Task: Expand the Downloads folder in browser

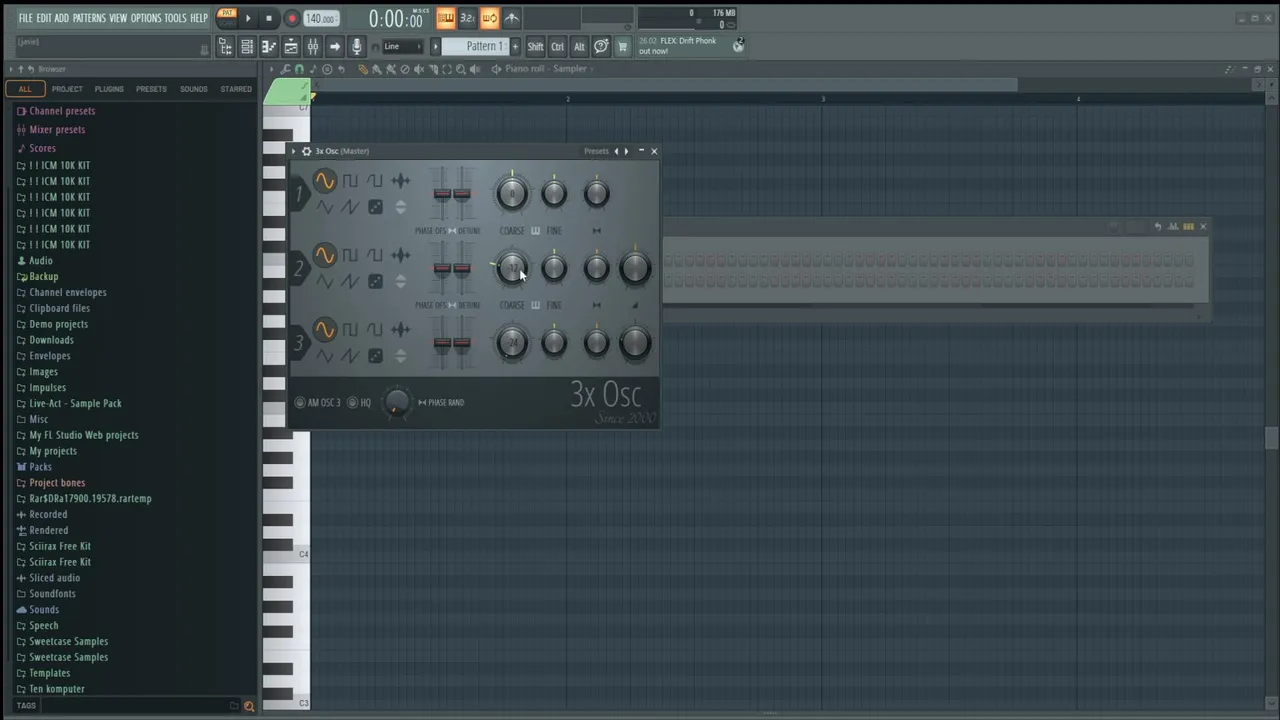Action: pos(51,340)
